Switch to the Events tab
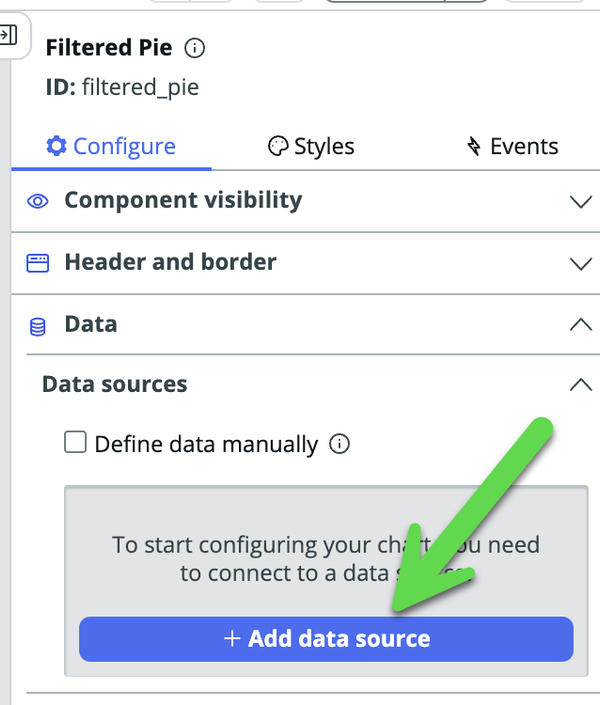 pos(512,147)
